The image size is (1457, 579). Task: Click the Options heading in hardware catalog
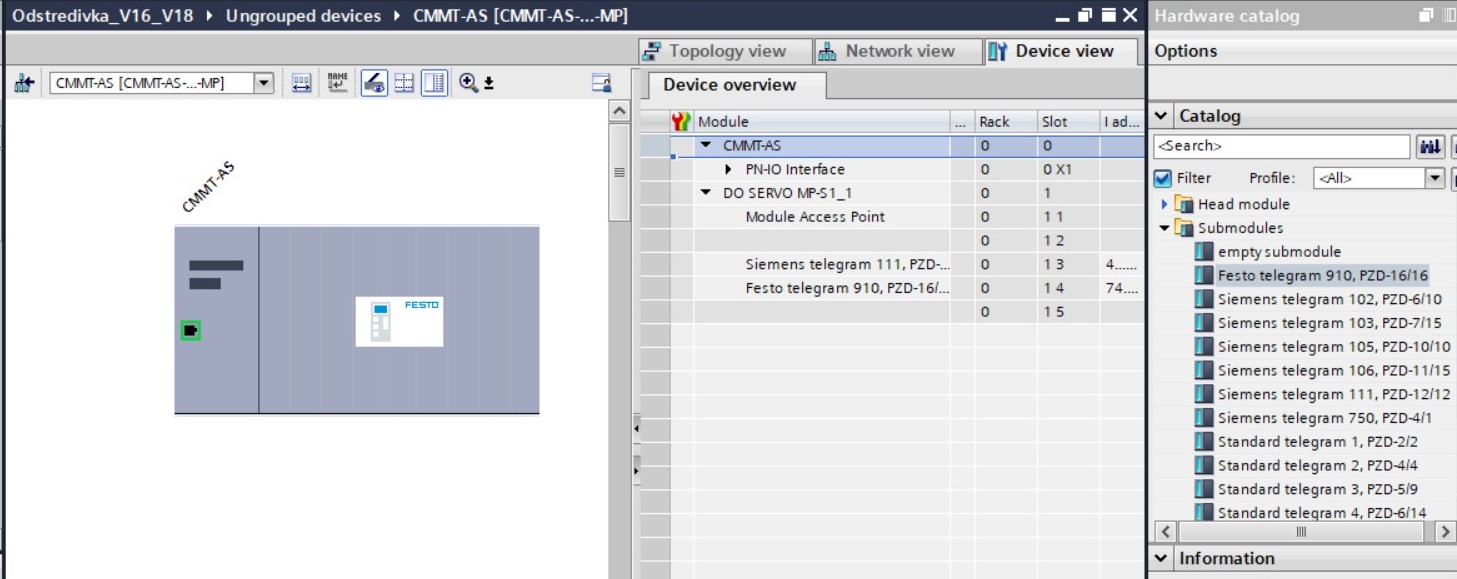click(1186, 51)
